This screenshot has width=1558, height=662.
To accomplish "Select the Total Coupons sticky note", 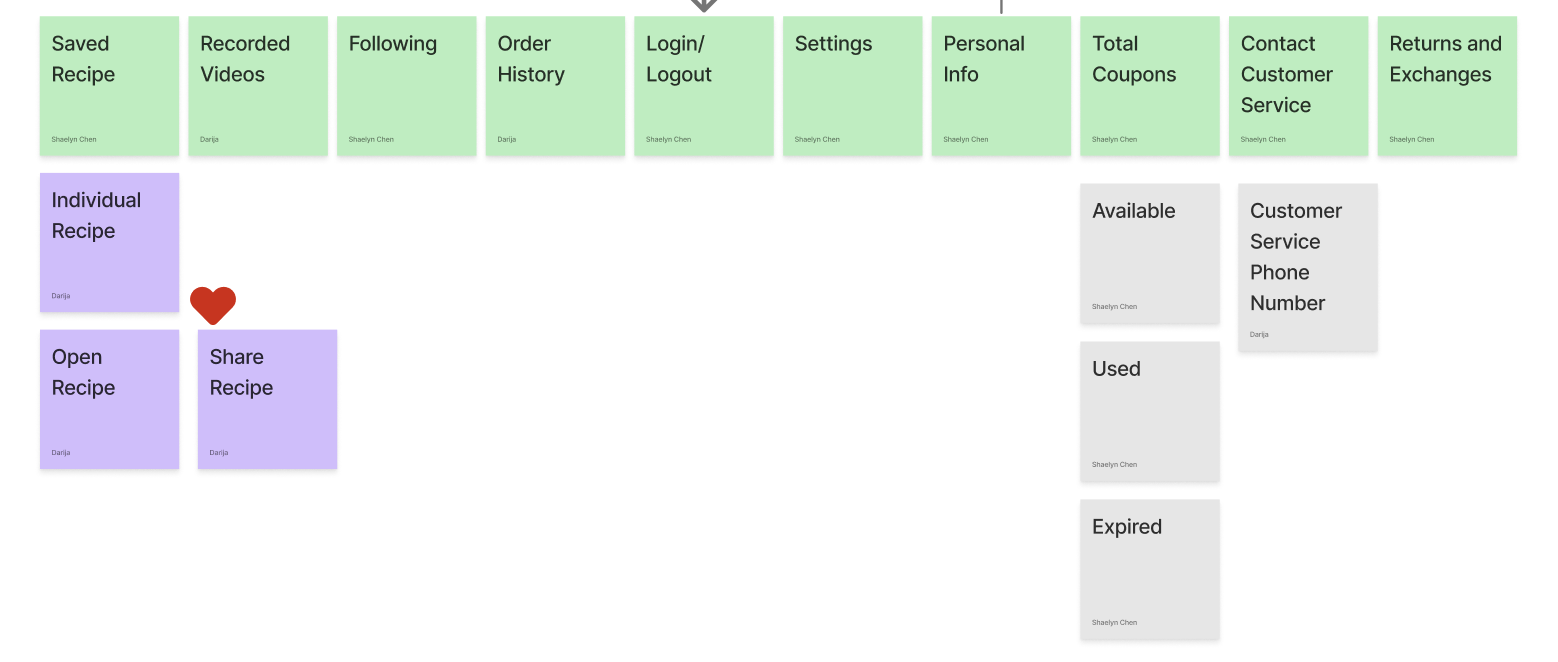I will pyautogui.click(x=1150, y=86).
